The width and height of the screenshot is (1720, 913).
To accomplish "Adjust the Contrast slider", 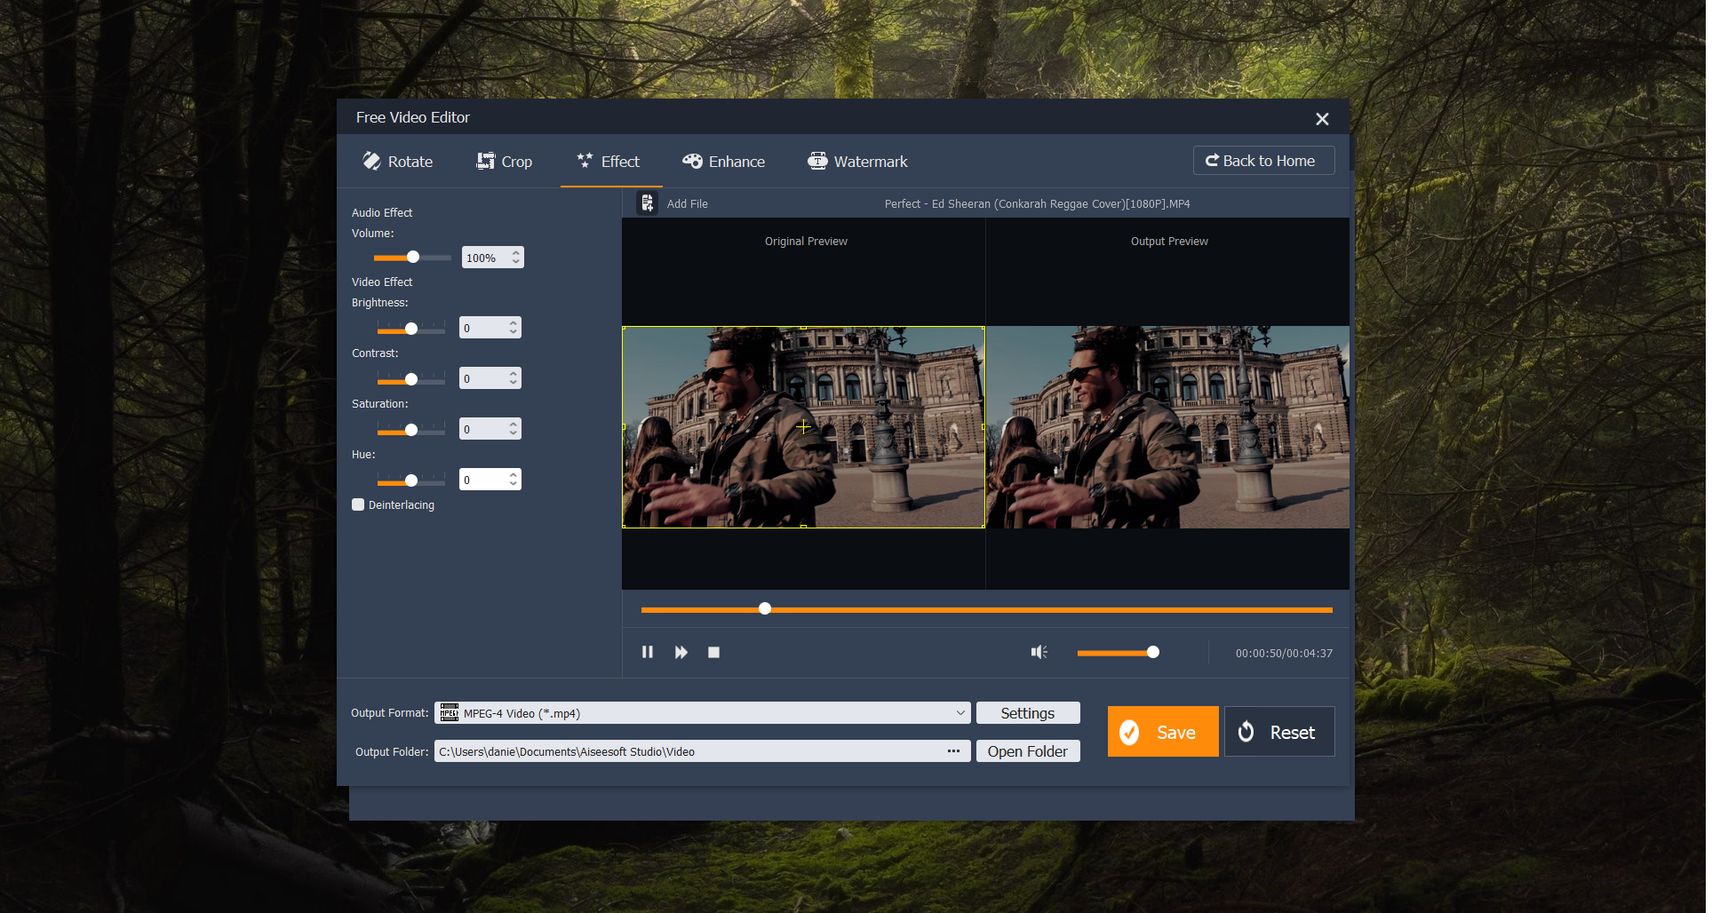I will tap(411, 379).
